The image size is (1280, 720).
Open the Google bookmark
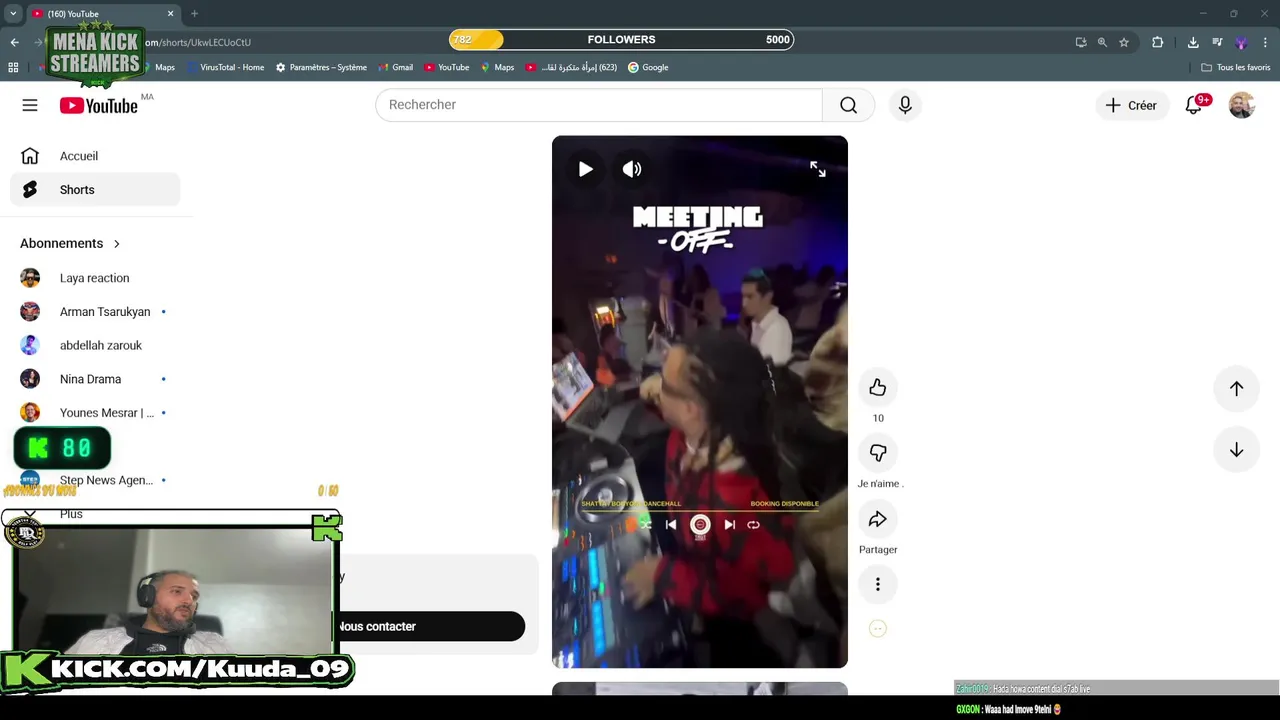tap(648, 67)
